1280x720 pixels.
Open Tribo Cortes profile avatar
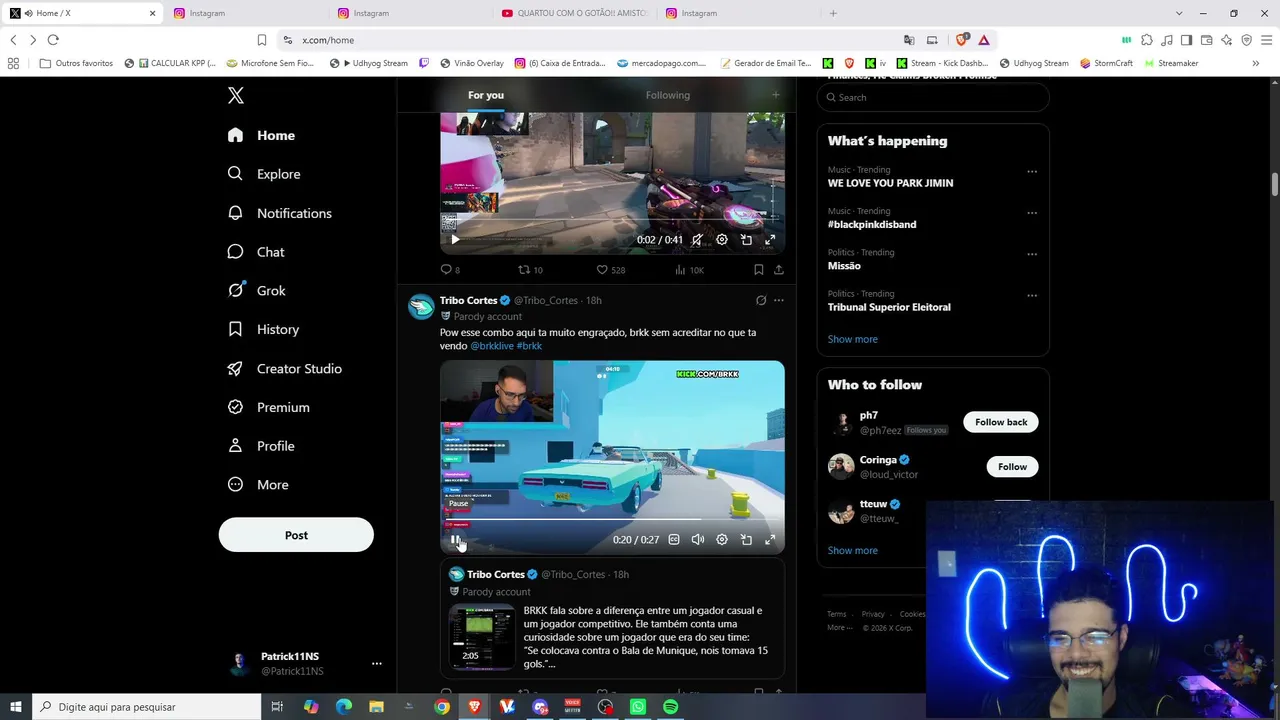pos(421,306)
